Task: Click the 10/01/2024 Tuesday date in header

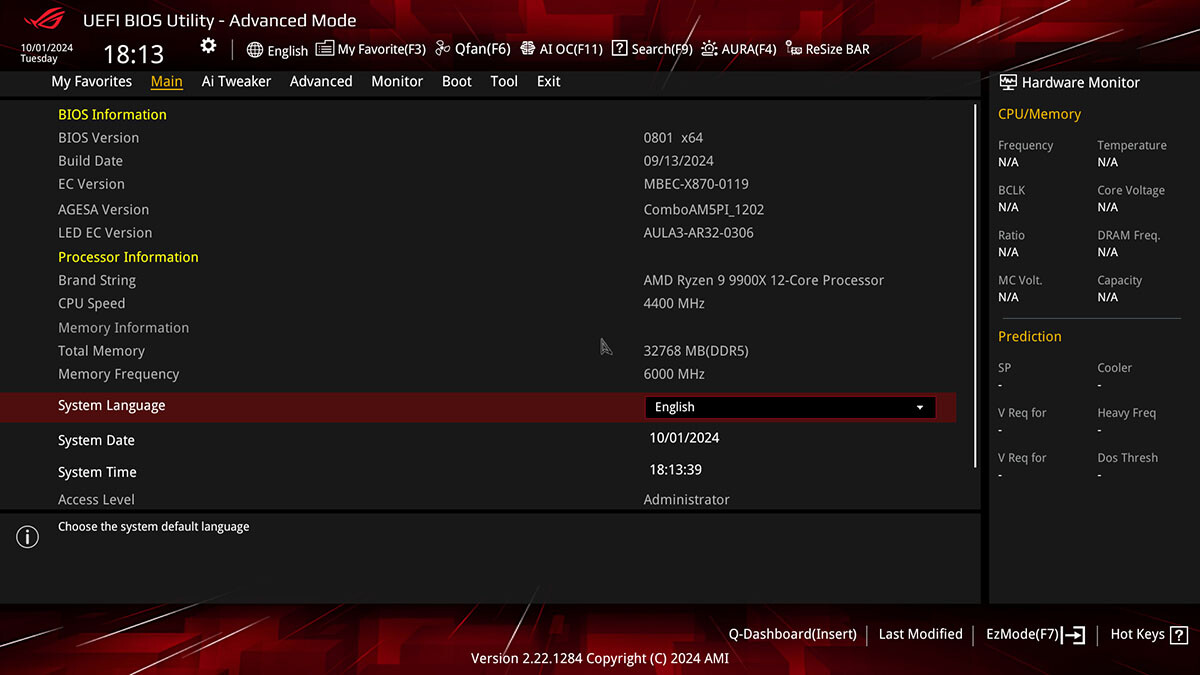Action: pyautogui.click(x=47, y=52)
